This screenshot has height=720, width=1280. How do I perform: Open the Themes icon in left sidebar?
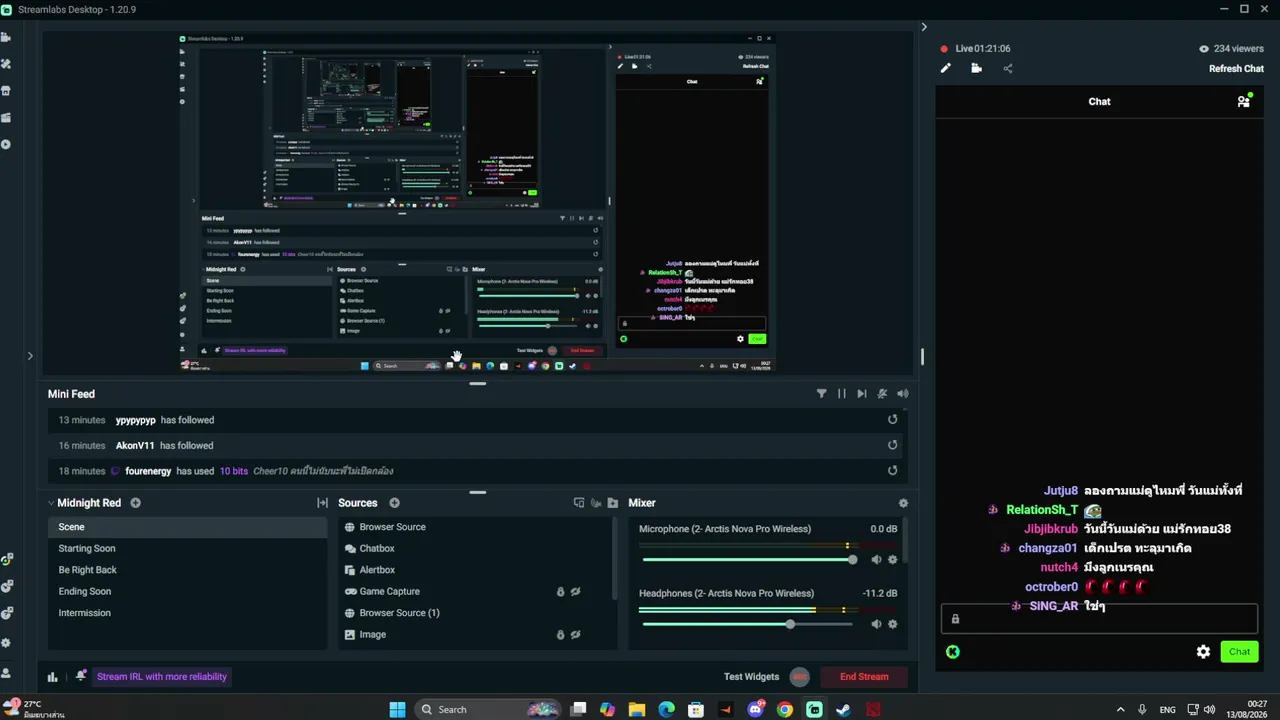click(x=5, y=64)
